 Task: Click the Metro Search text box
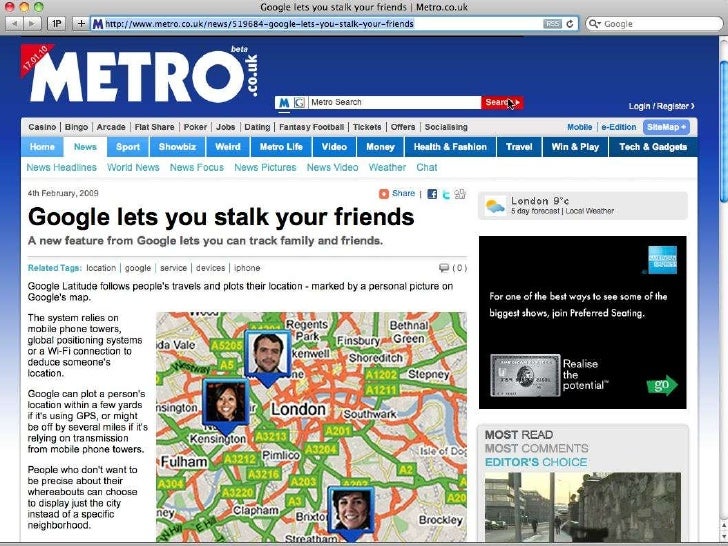395,103
